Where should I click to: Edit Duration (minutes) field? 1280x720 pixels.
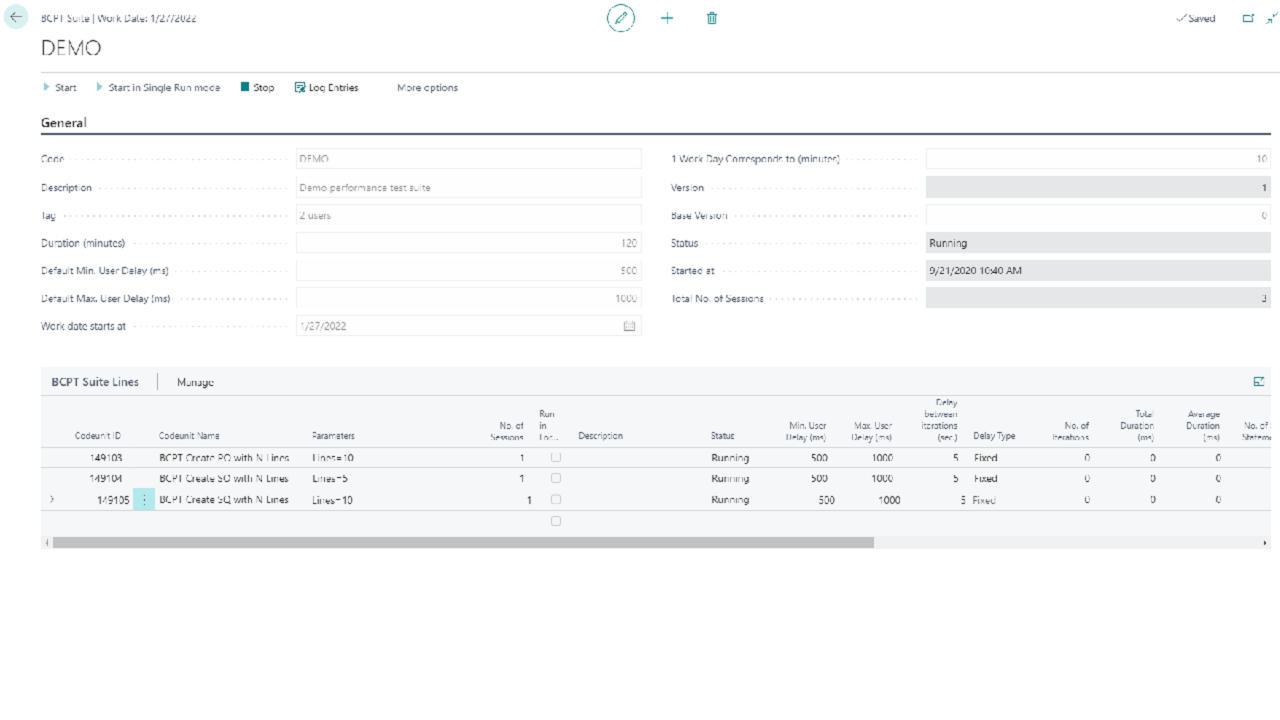(x=469, y=243)
